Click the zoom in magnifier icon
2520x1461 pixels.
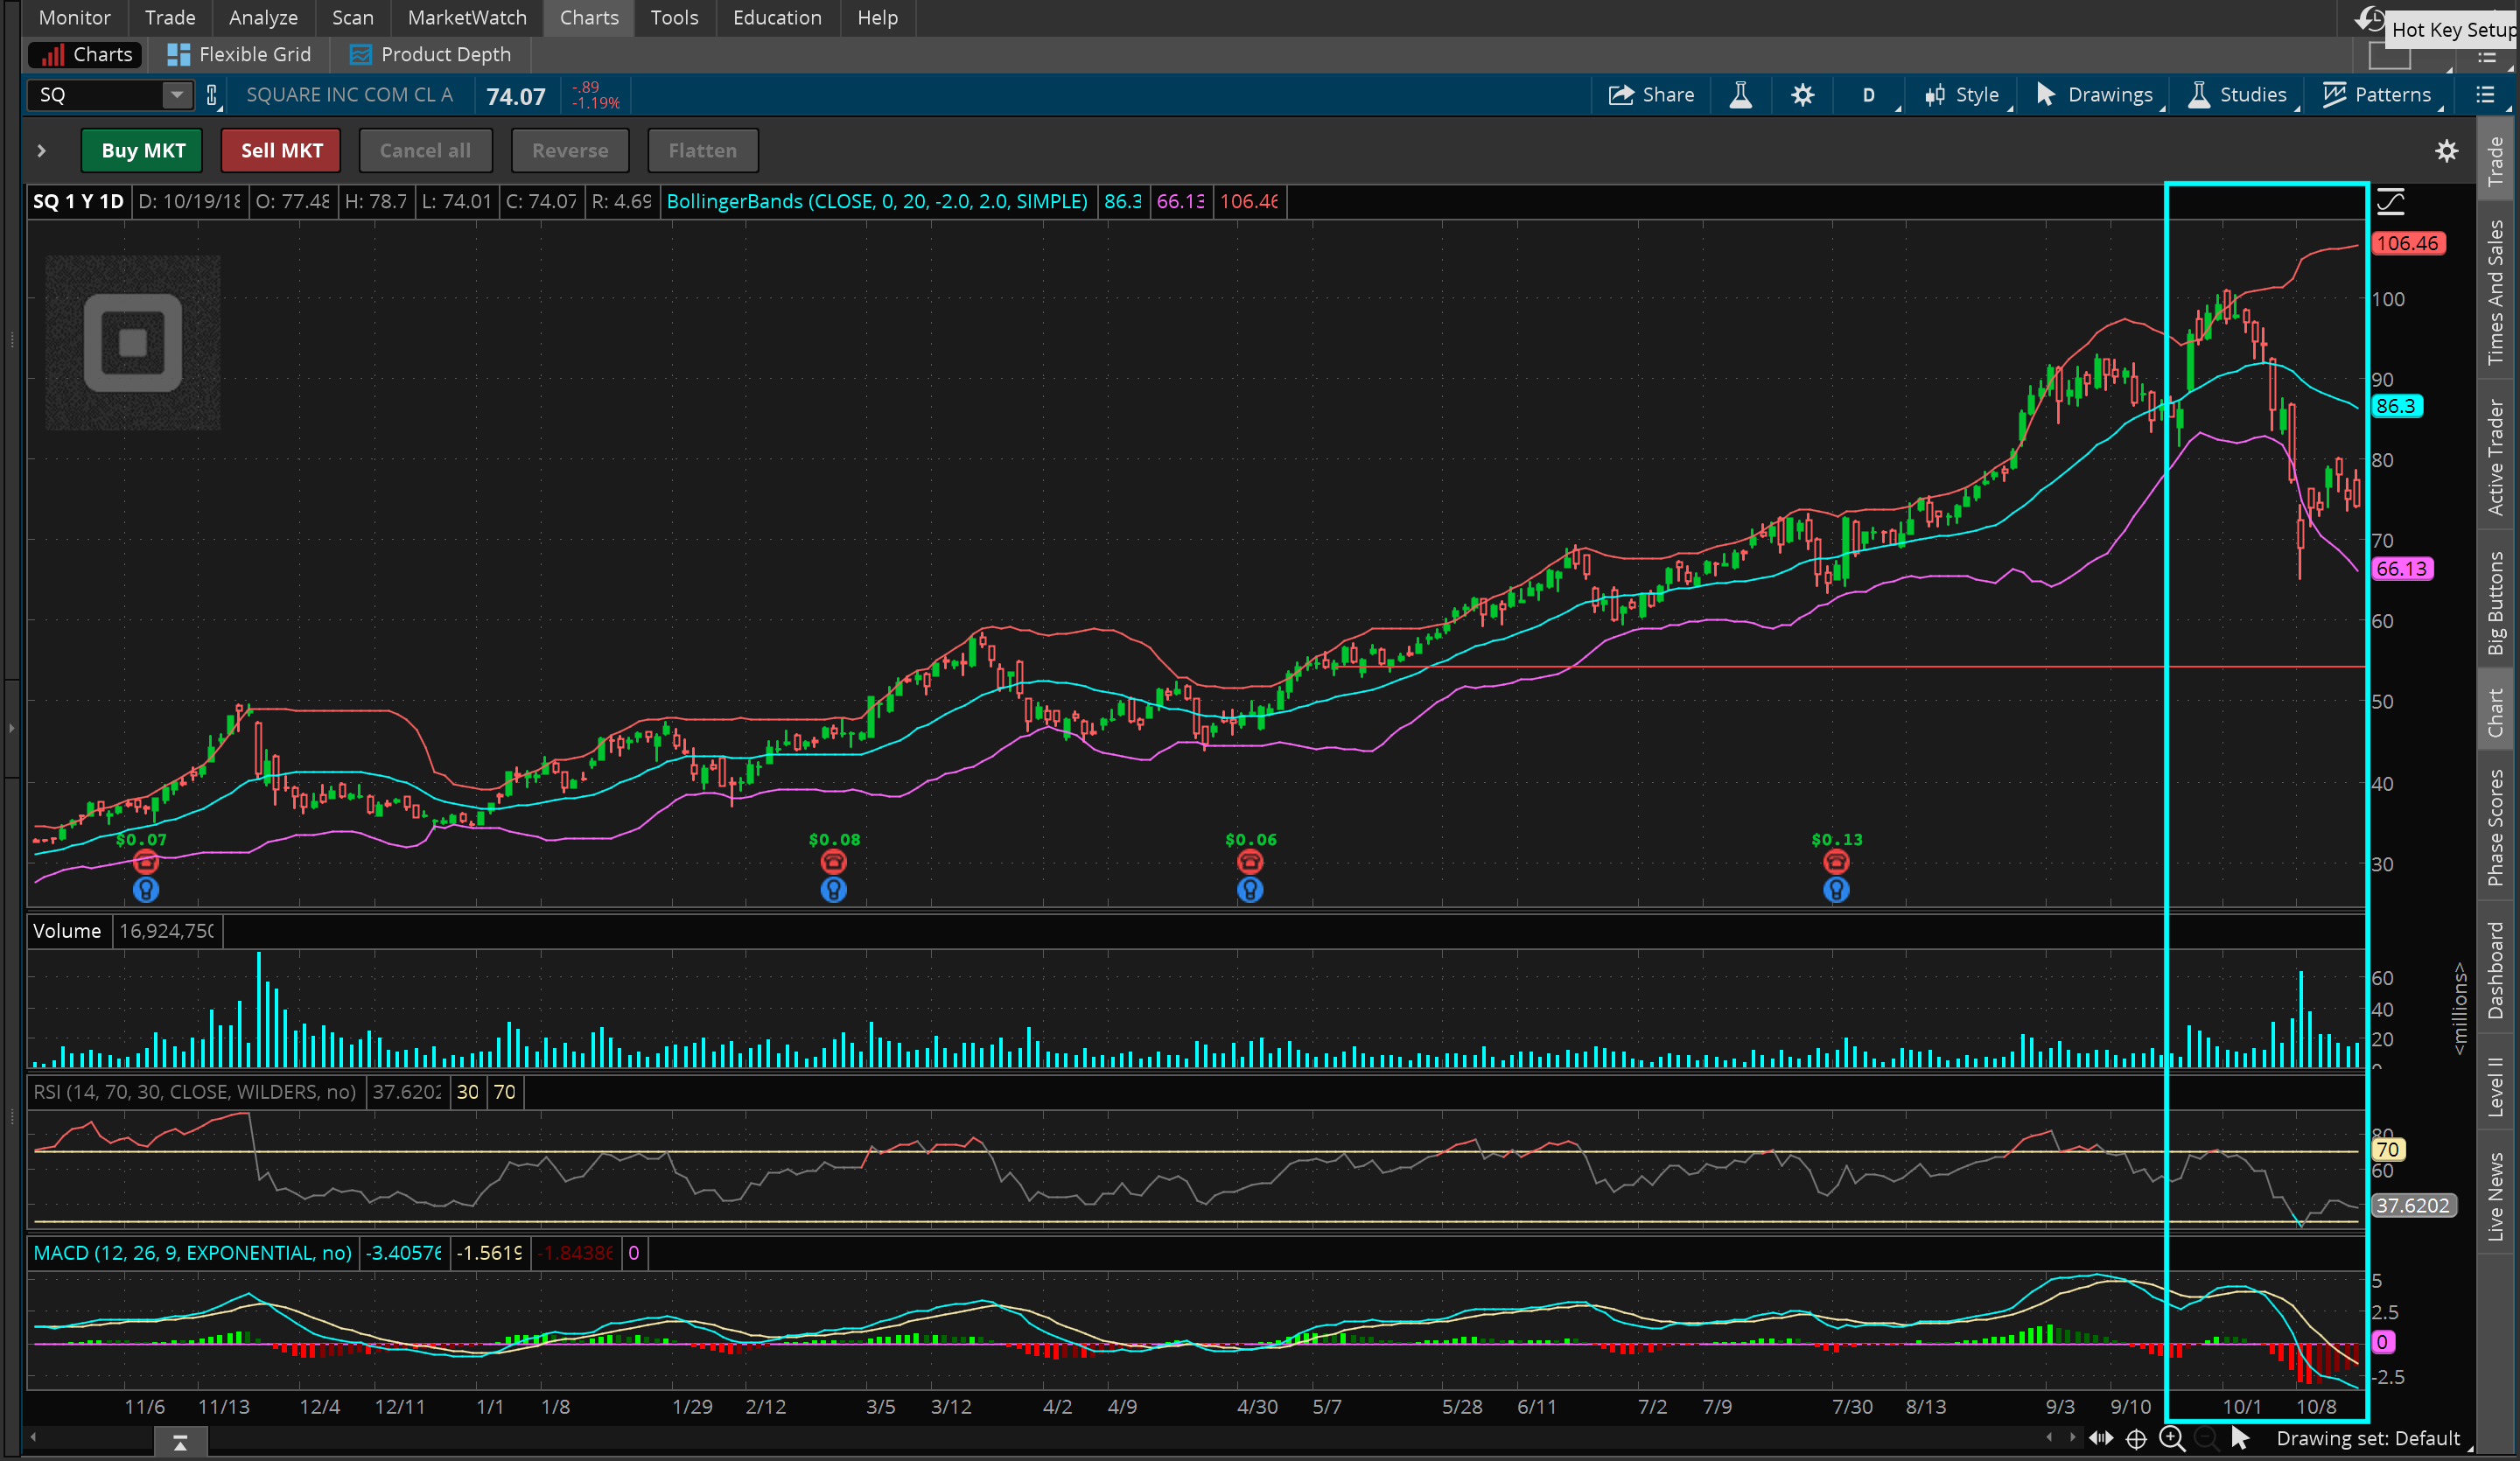pyautogui.click(x=2171, y=1438)
